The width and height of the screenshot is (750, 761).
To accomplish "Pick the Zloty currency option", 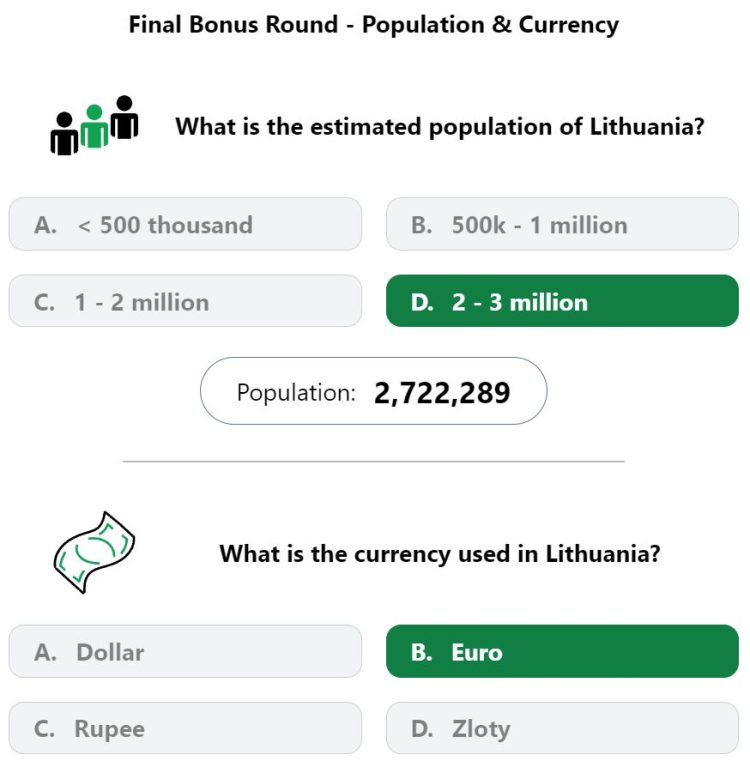I will (x=562, y=728).
